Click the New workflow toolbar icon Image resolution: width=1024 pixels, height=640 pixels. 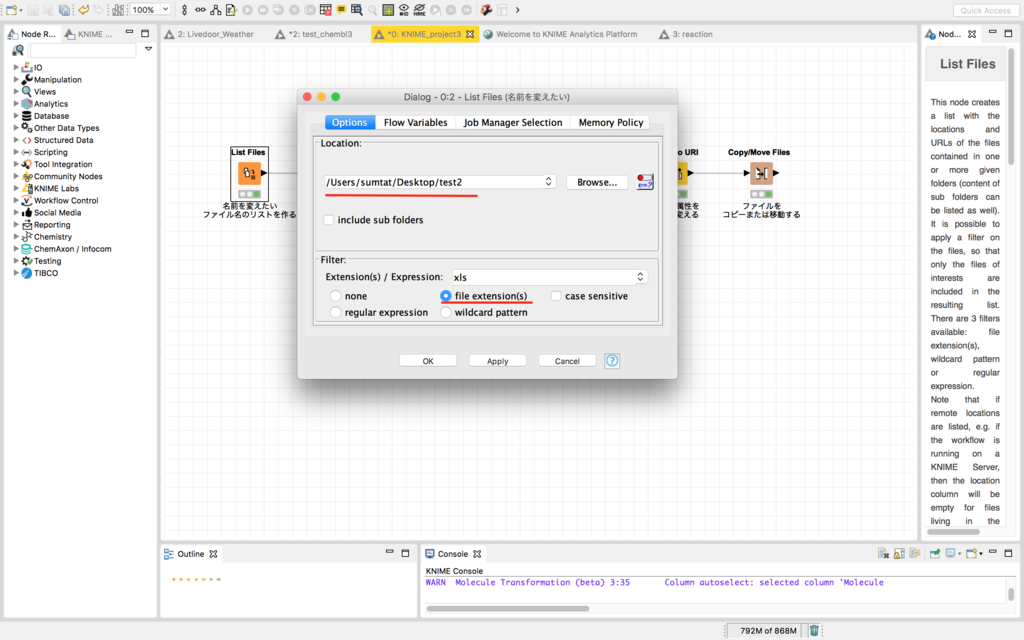pyautogui.click(x=11, y=10)
